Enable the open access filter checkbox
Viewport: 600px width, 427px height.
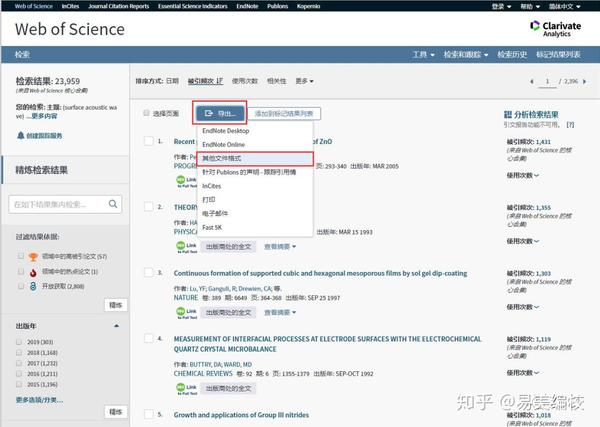point(21,286)
